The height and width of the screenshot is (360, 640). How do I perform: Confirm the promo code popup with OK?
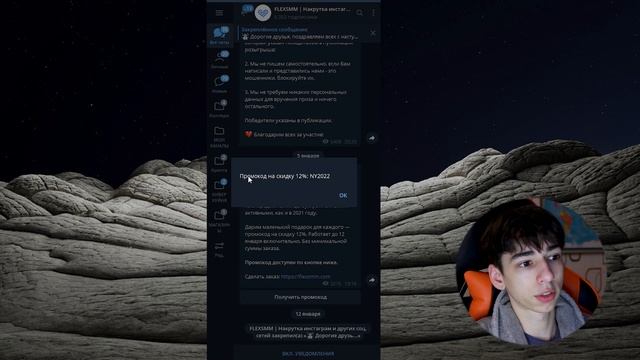(x=343, y=196)
